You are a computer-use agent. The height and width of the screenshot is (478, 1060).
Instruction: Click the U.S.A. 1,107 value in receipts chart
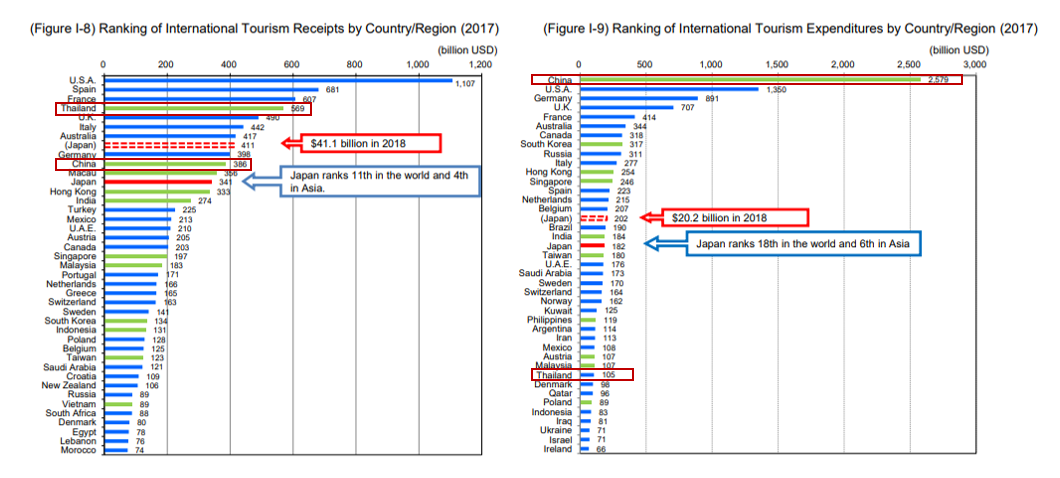(465, 83)
